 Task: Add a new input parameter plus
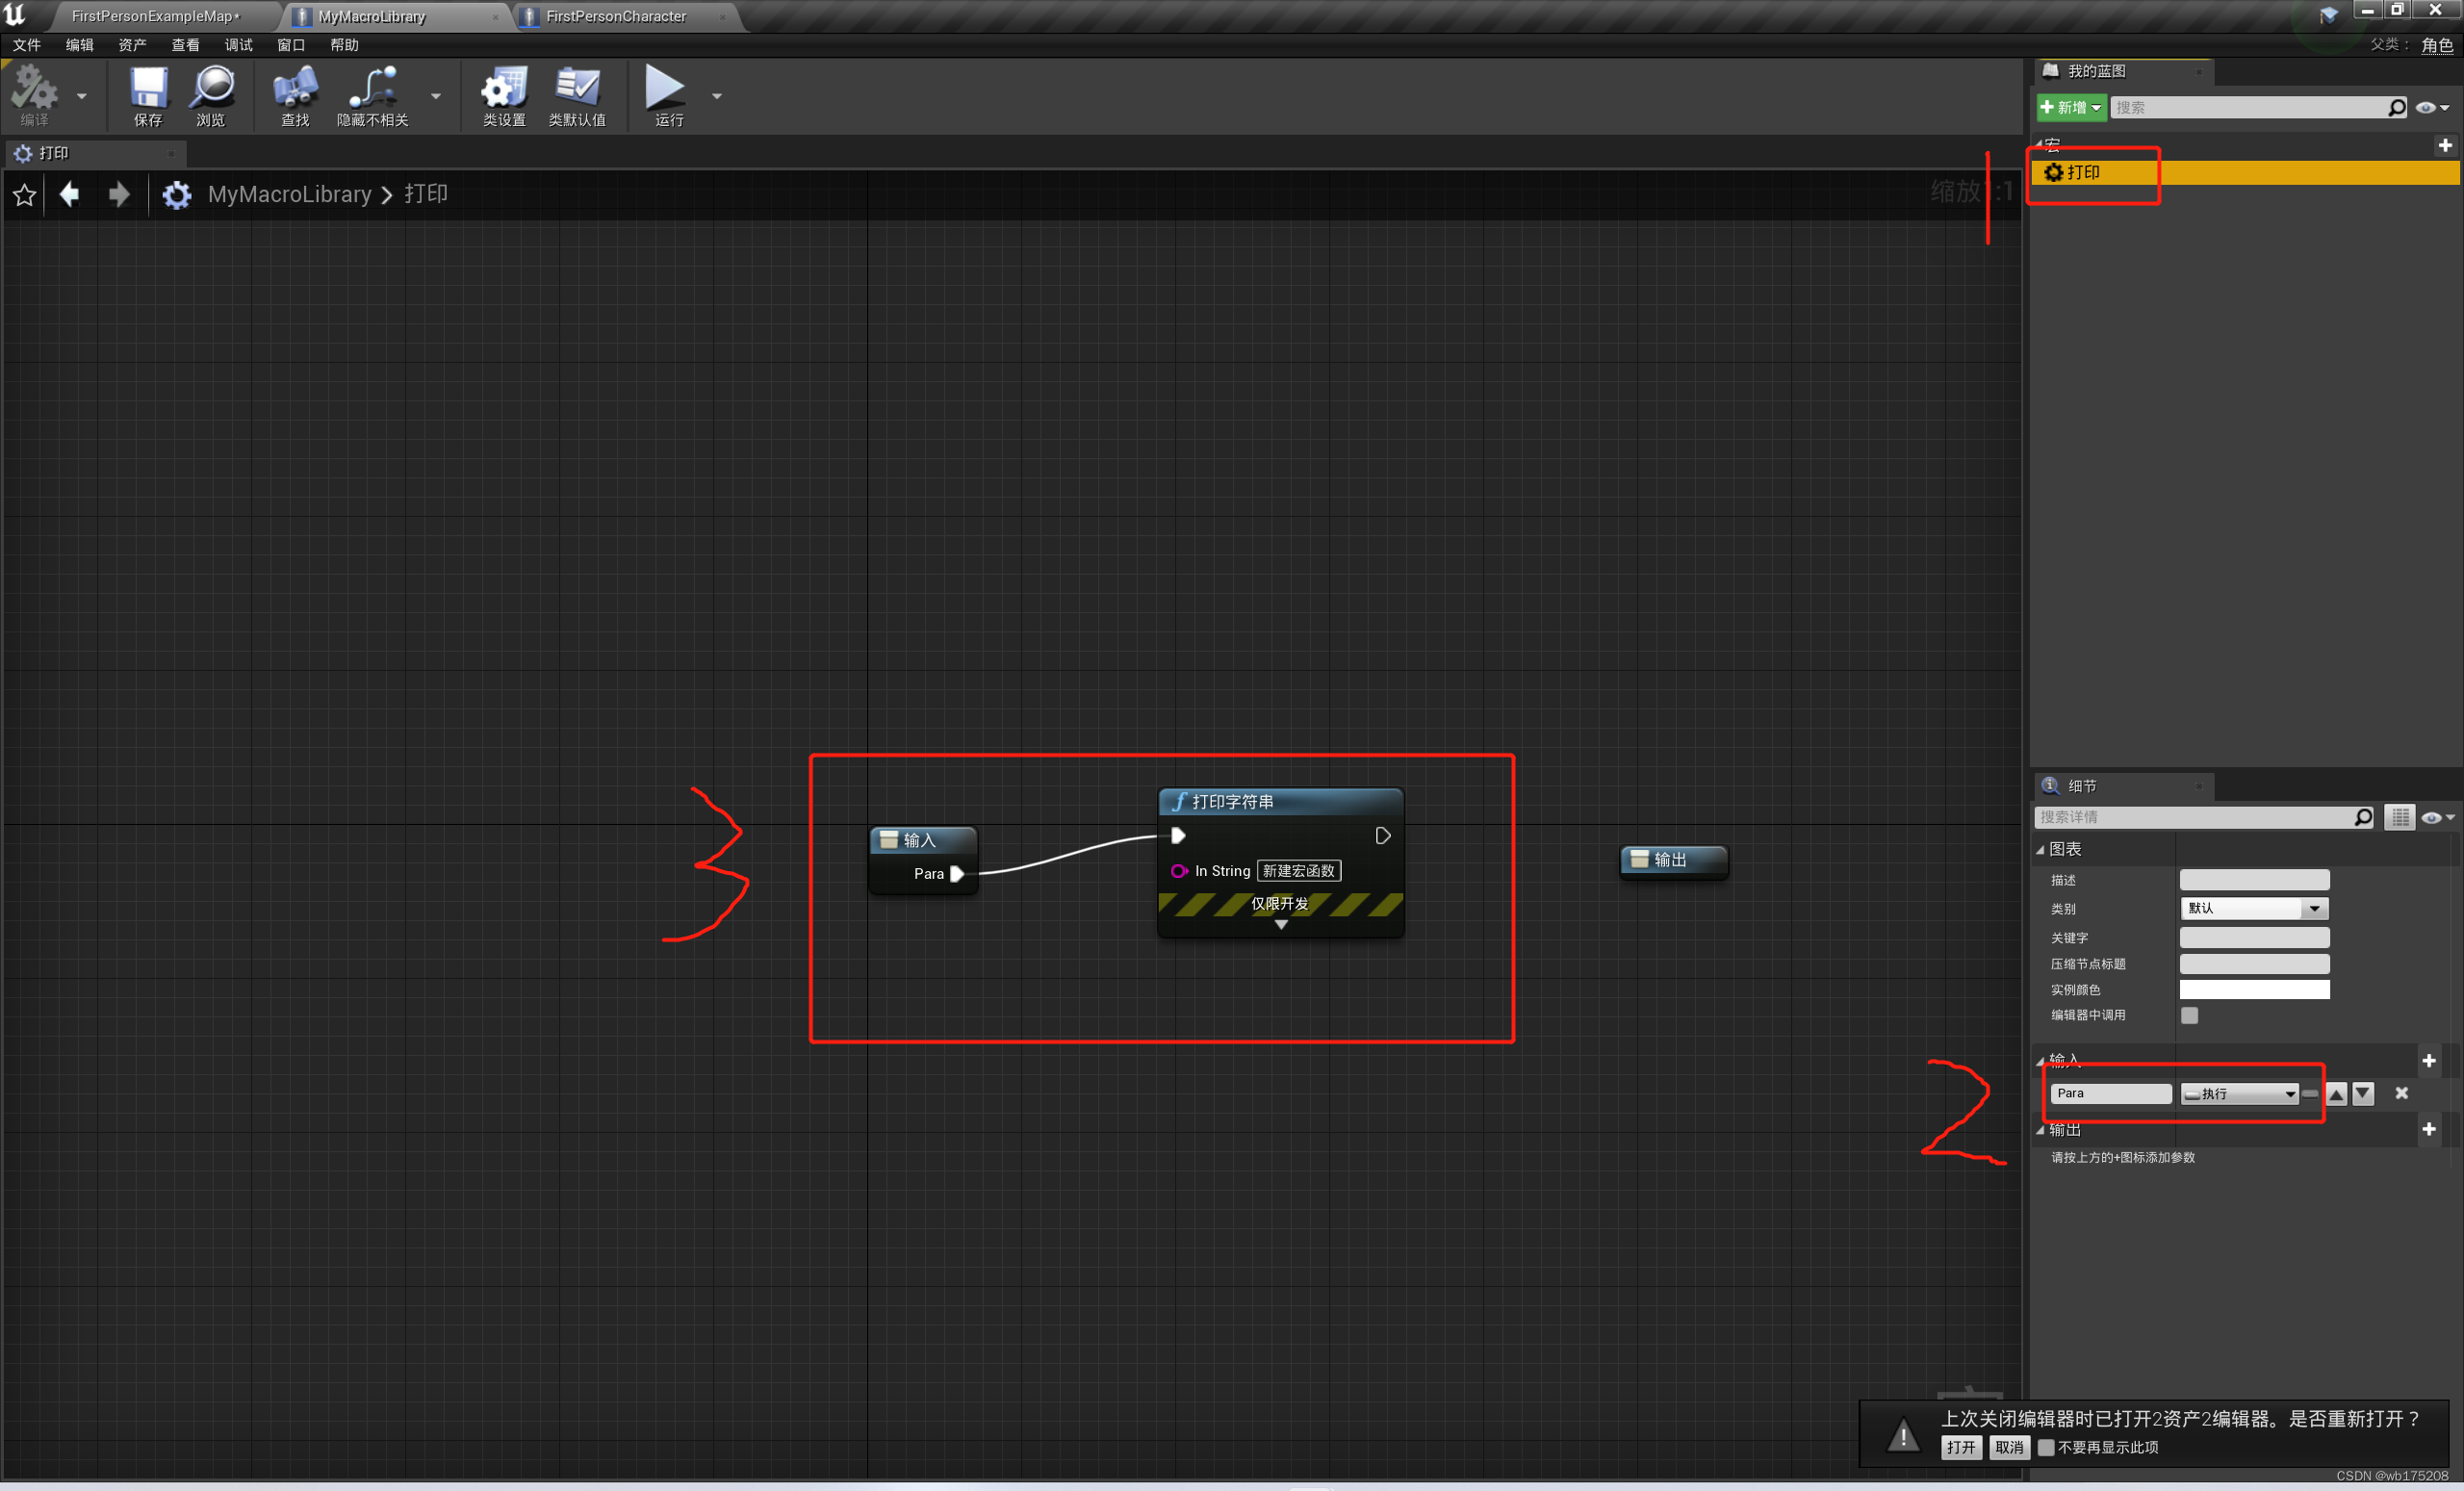(x=2429, y=1060)
